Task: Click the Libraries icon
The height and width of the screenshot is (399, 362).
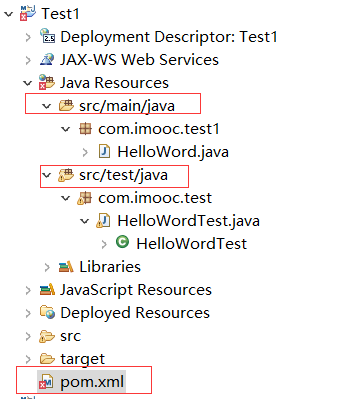Action: tap(66, 267)
